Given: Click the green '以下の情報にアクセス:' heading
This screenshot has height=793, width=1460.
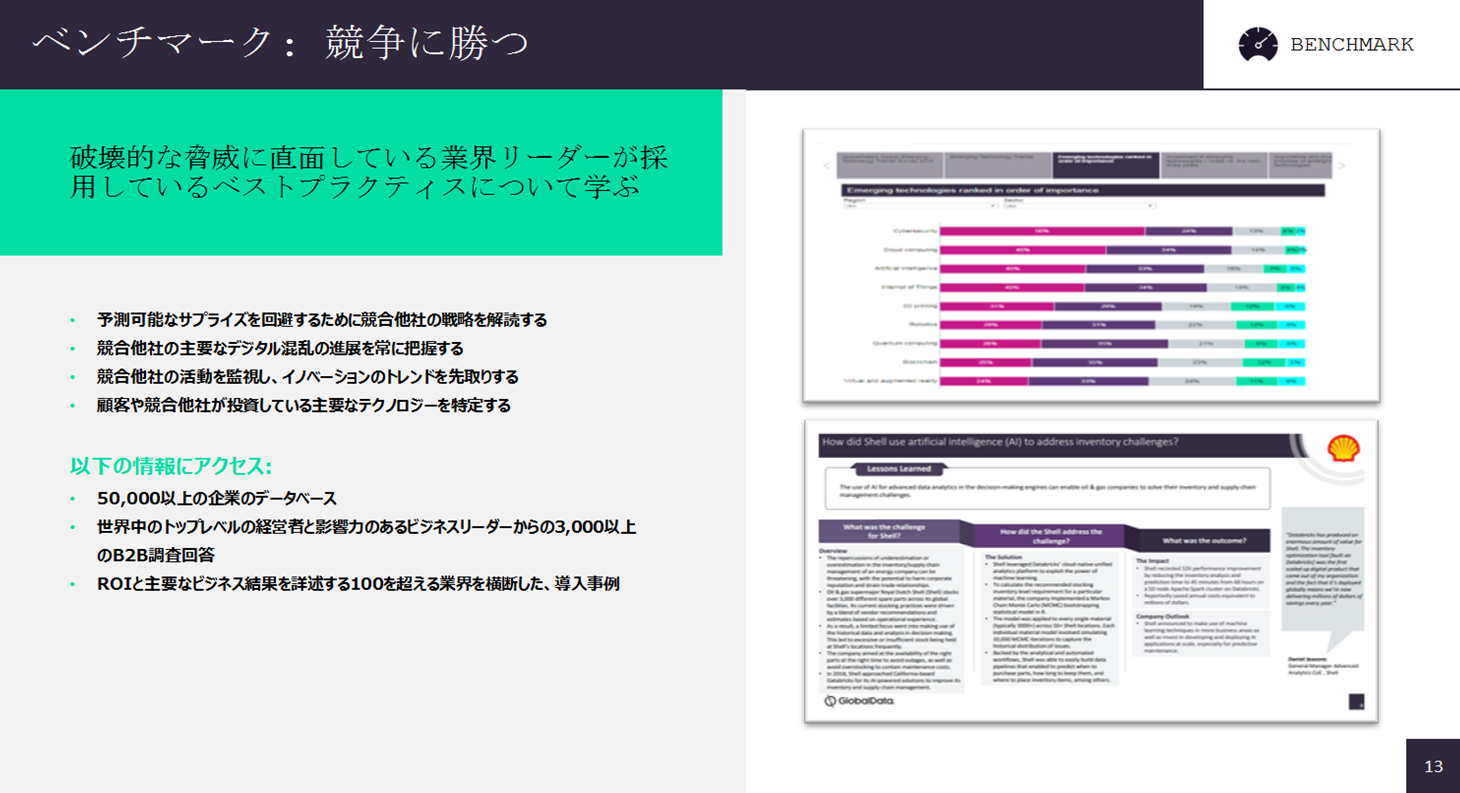Looking at the screenshot, I should click(171, 467).
